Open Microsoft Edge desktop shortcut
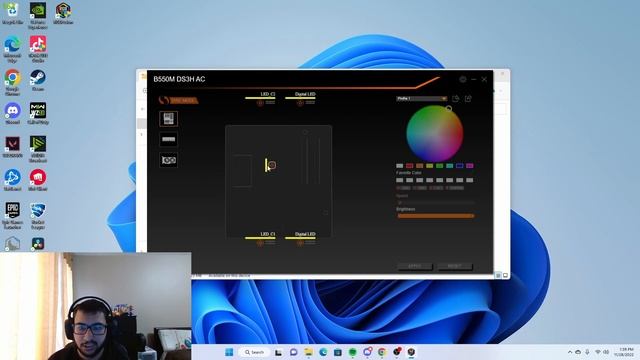 (x=12, y=49)
